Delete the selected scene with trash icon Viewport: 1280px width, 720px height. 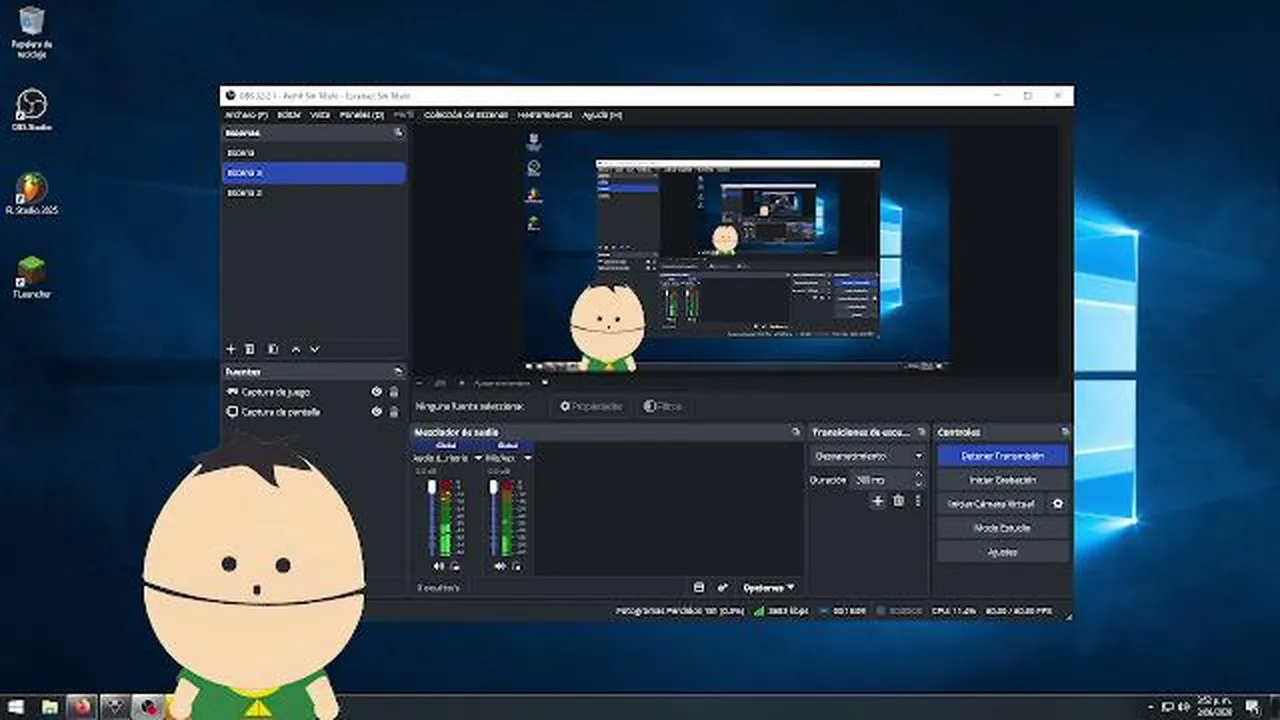tap(250, 349)
